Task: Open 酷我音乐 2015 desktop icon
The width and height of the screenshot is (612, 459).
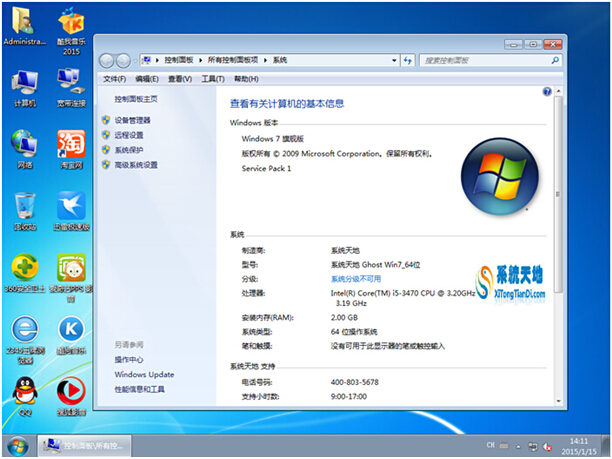Action: tap(70, 22)
